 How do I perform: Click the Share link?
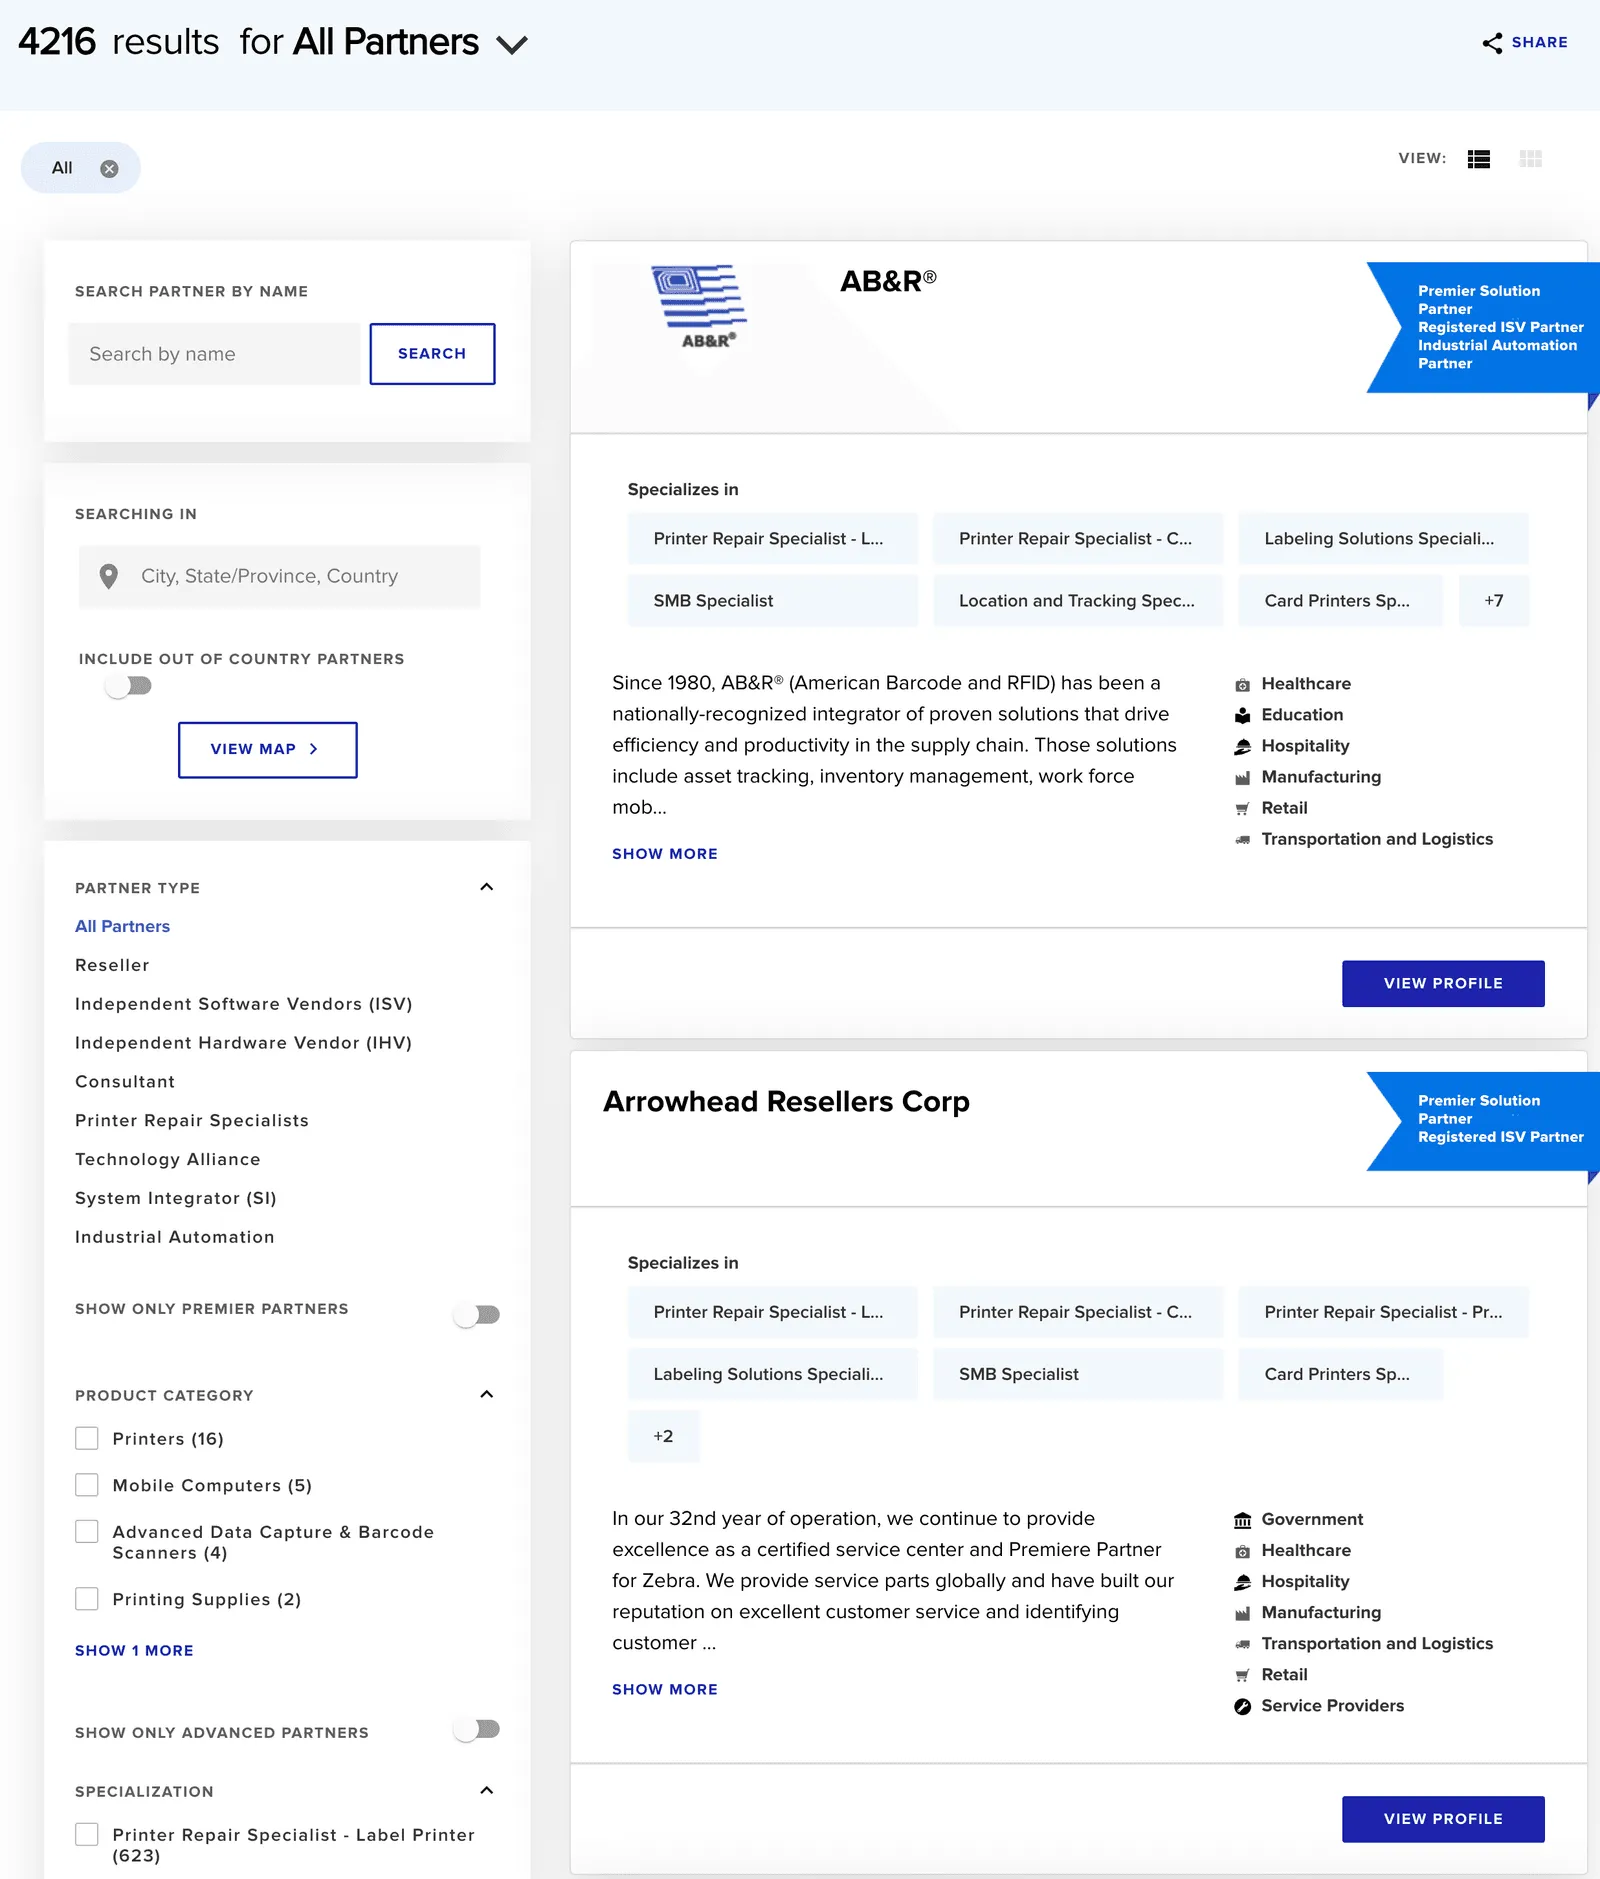click(1540, 43)
